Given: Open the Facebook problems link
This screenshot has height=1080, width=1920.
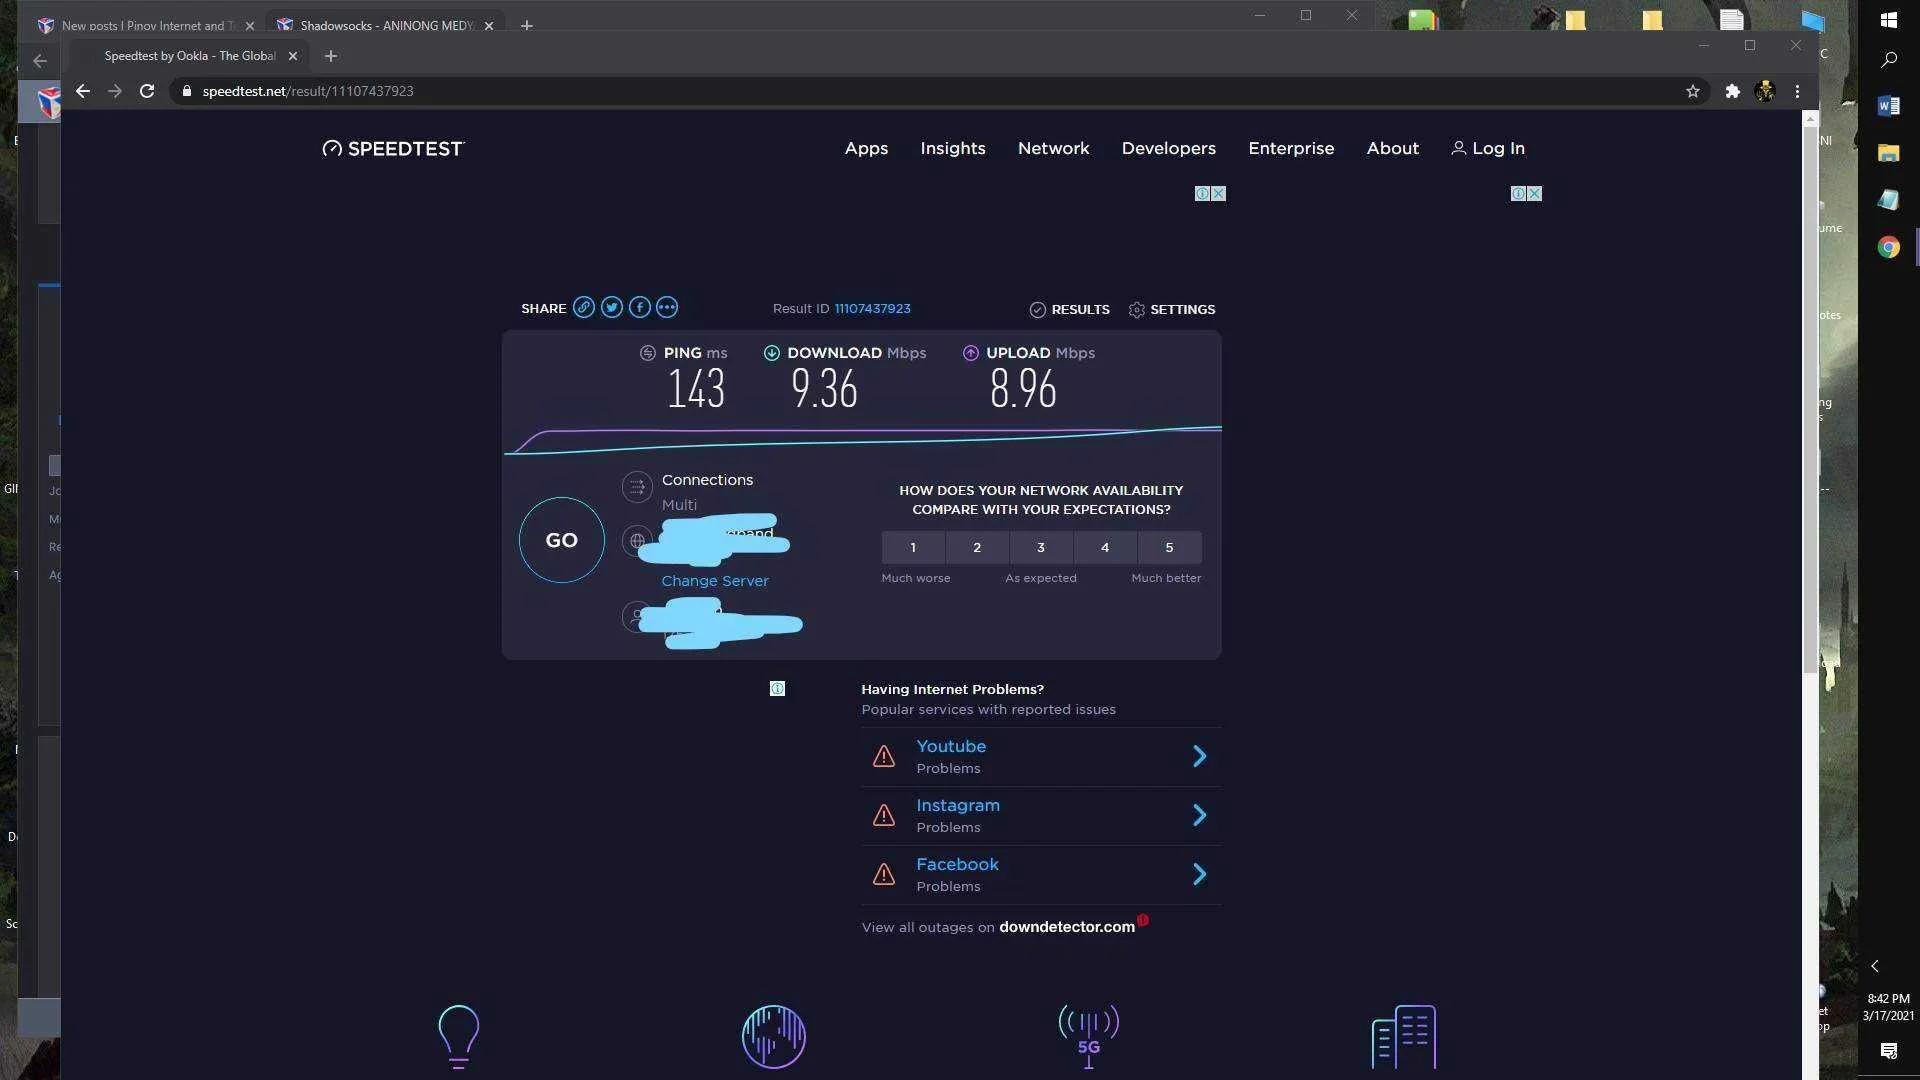Looking at the screenshot, I should pyautogui.click(x=958, y=864).
